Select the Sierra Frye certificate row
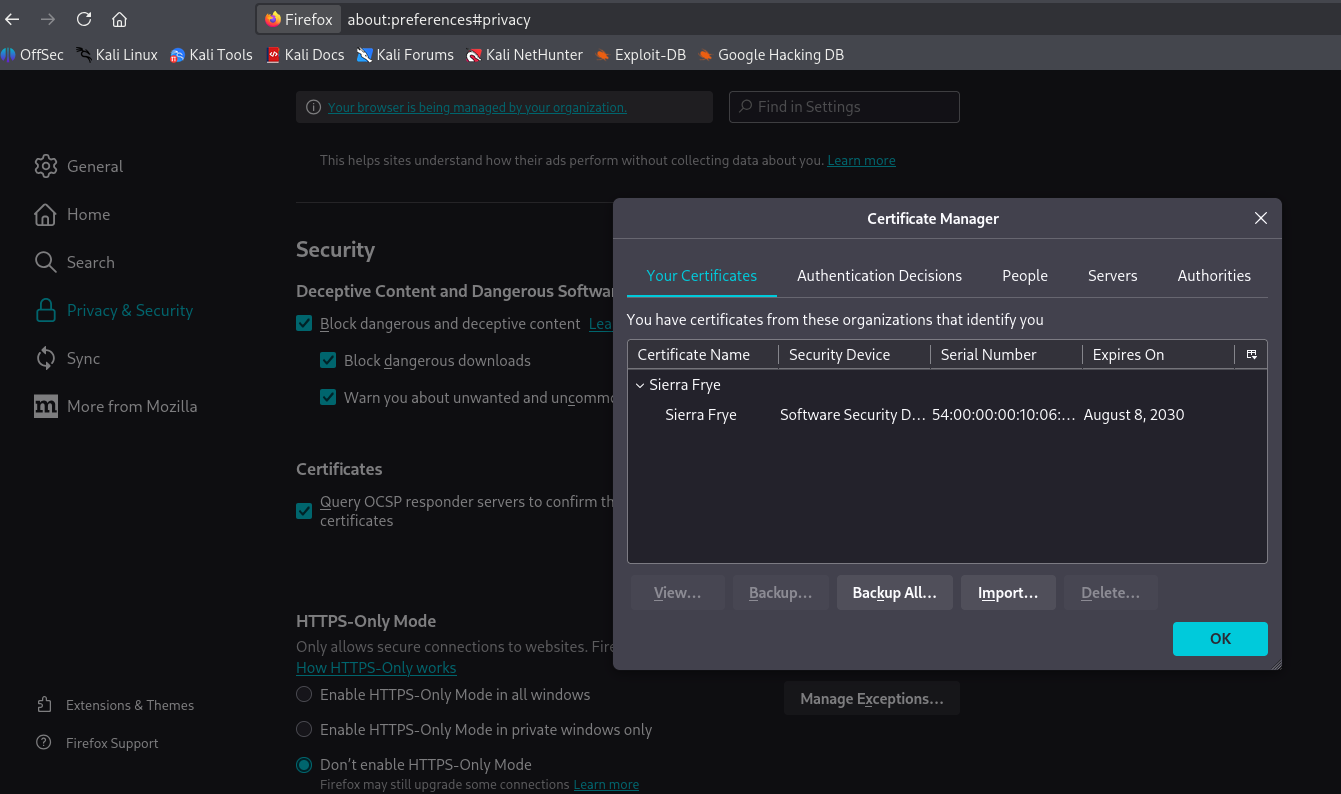 click(x=946, y=415)
